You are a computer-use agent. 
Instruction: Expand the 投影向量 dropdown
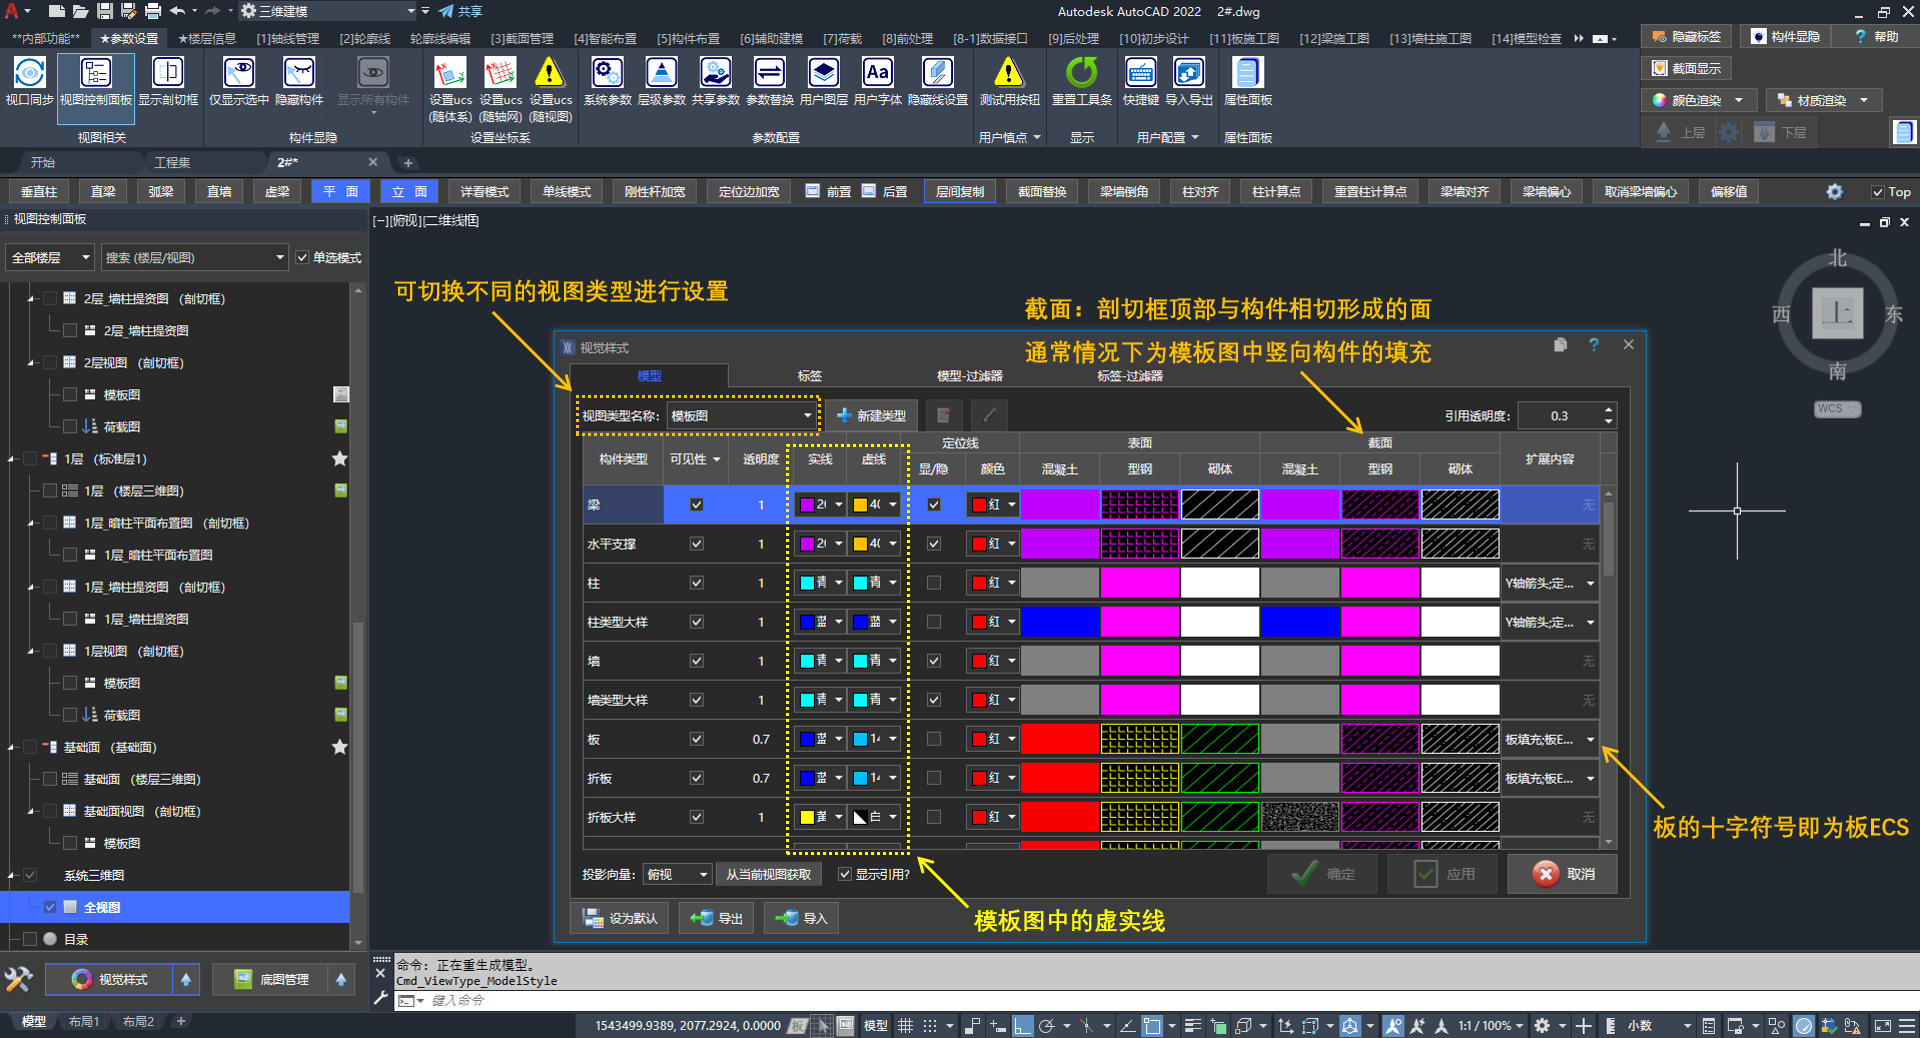point(677,875)
